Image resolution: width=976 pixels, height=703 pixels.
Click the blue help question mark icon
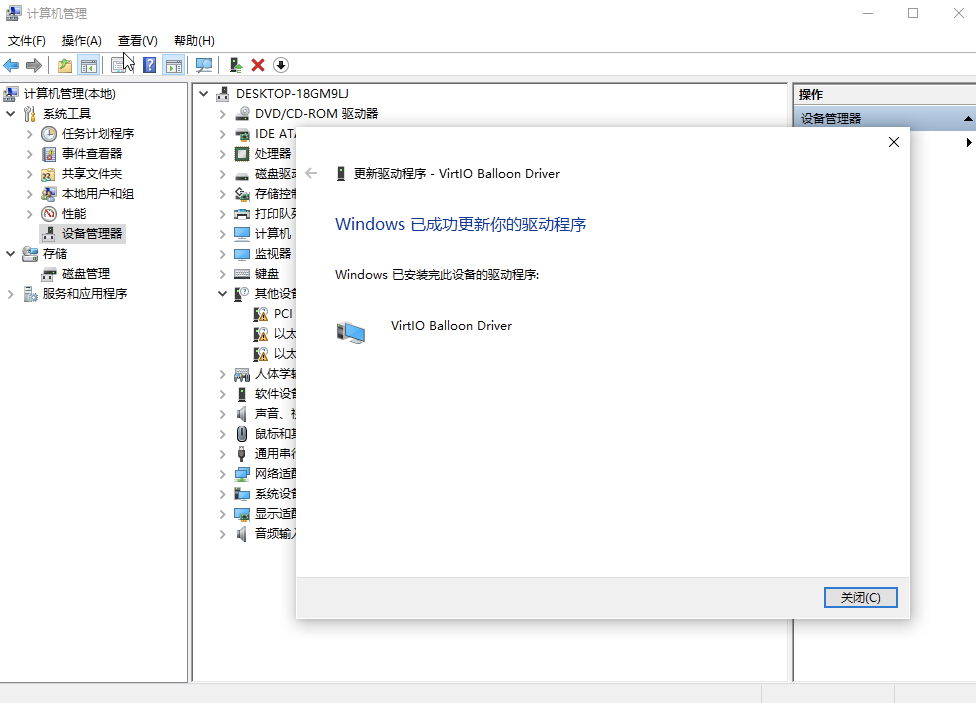coord(149,65)
